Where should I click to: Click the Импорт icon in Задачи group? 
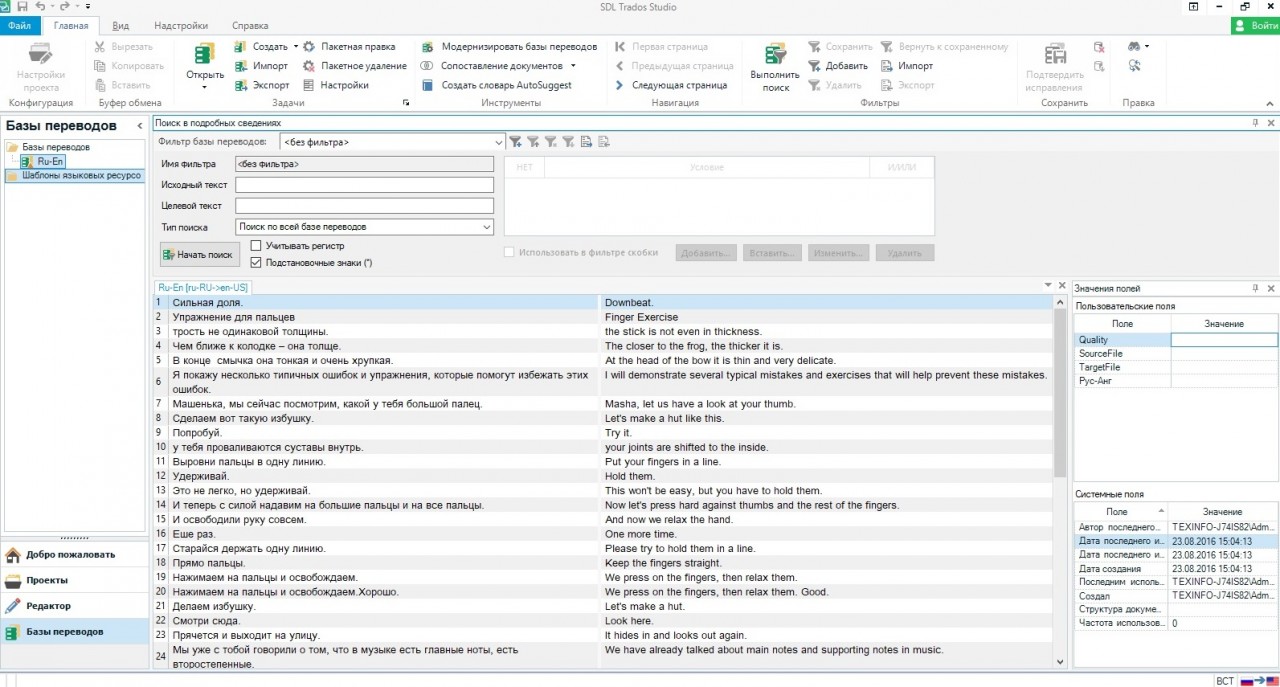(x=241, y=66)
